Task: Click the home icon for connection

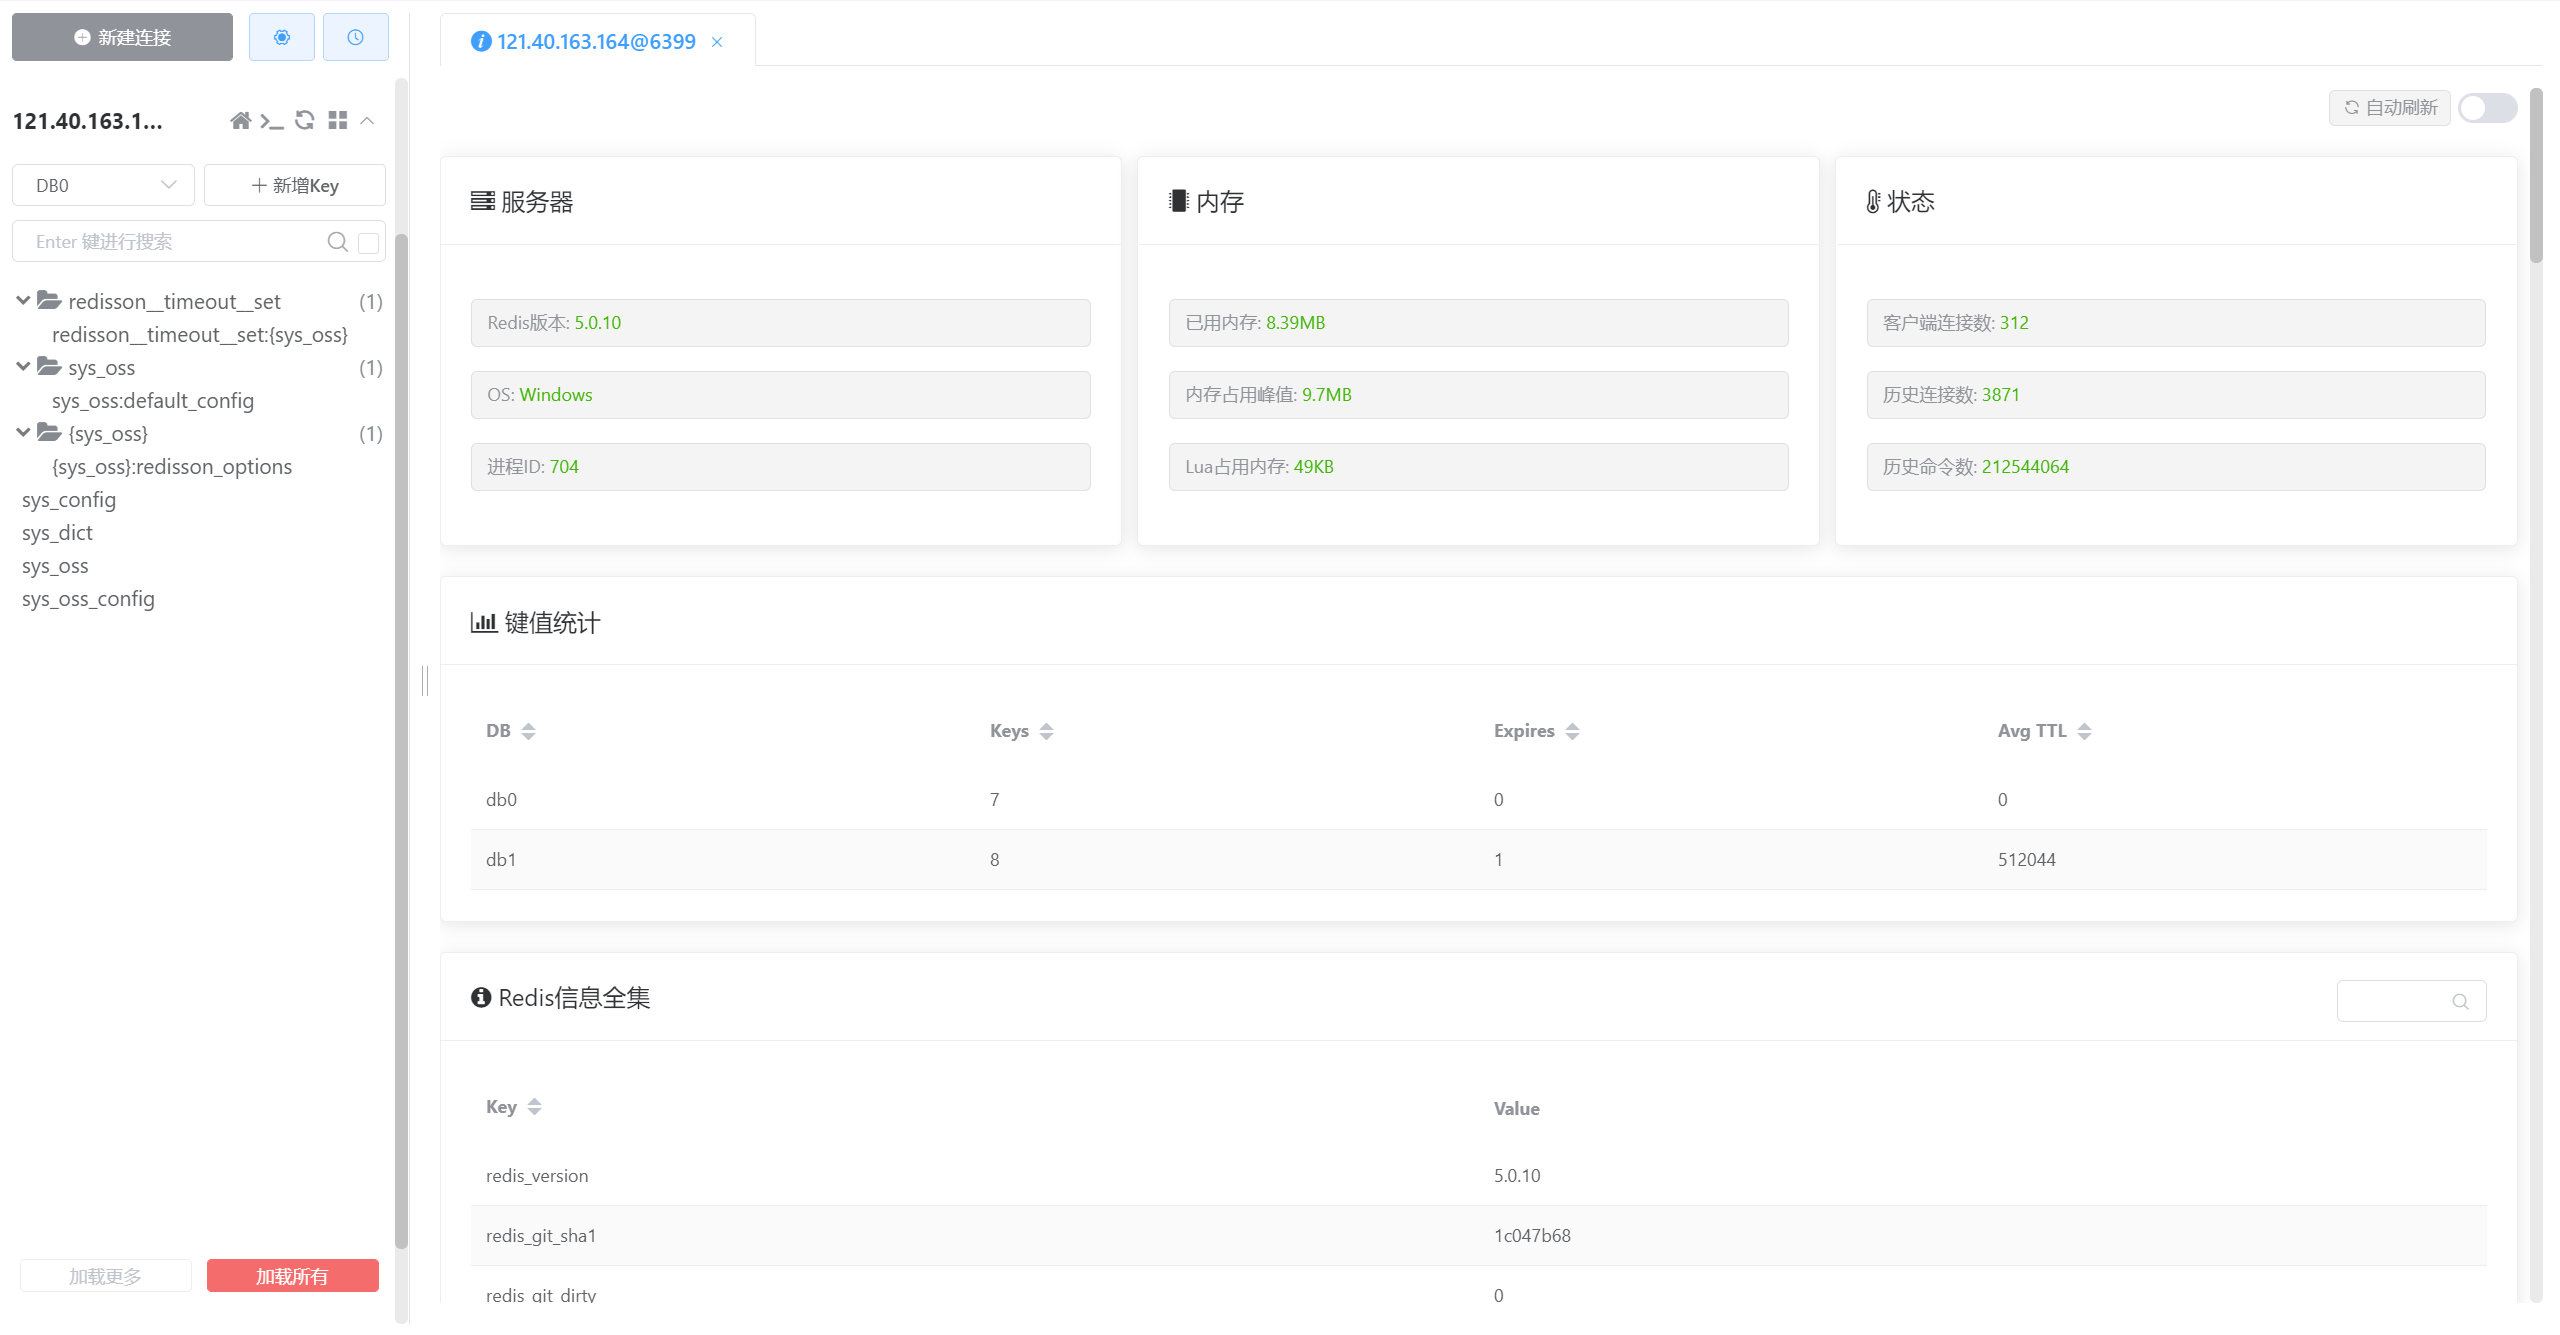Action: [x=240, y=121]
